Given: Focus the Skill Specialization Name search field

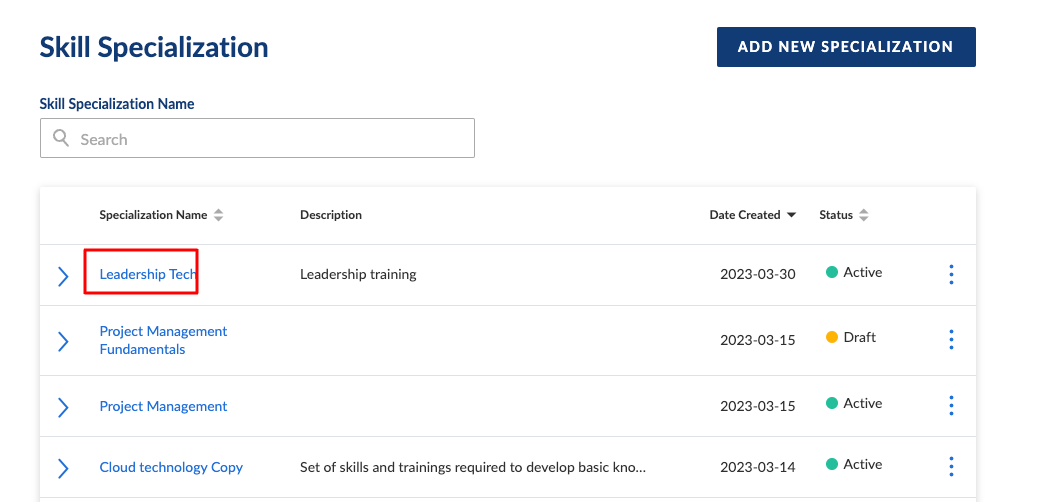Looking at the screenshot, I should pyautogui.click(x=270, y=139).
